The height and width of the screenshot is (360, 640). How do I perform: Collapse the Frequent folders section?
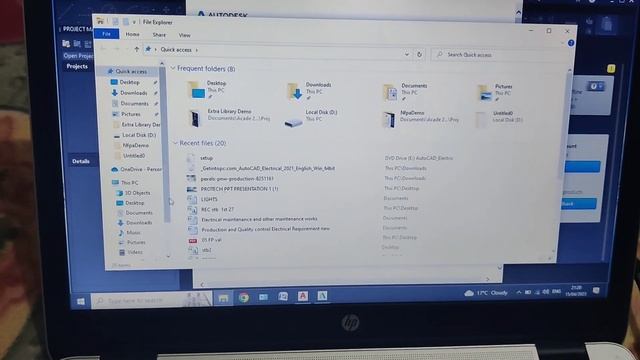point(173,68)
